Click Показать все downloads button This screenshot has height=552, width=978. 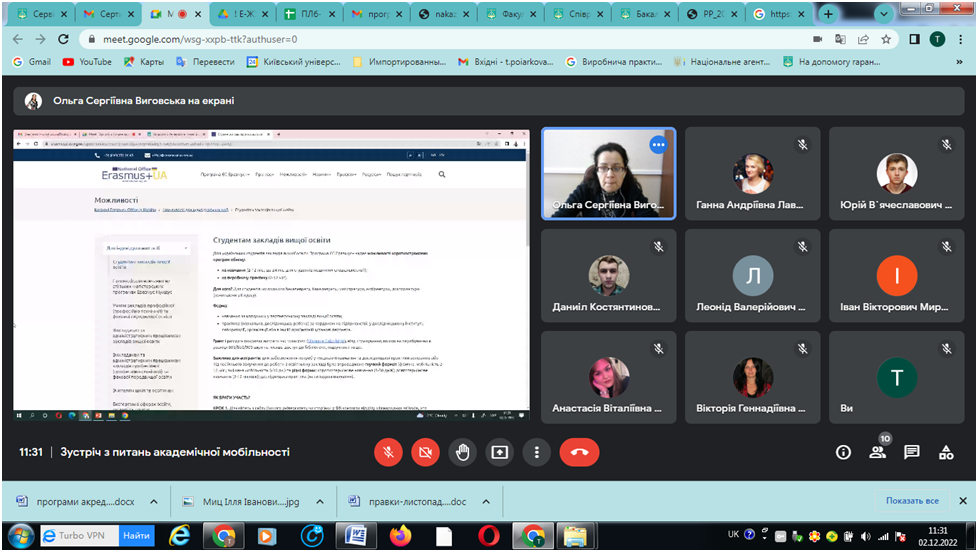point(911,501)
